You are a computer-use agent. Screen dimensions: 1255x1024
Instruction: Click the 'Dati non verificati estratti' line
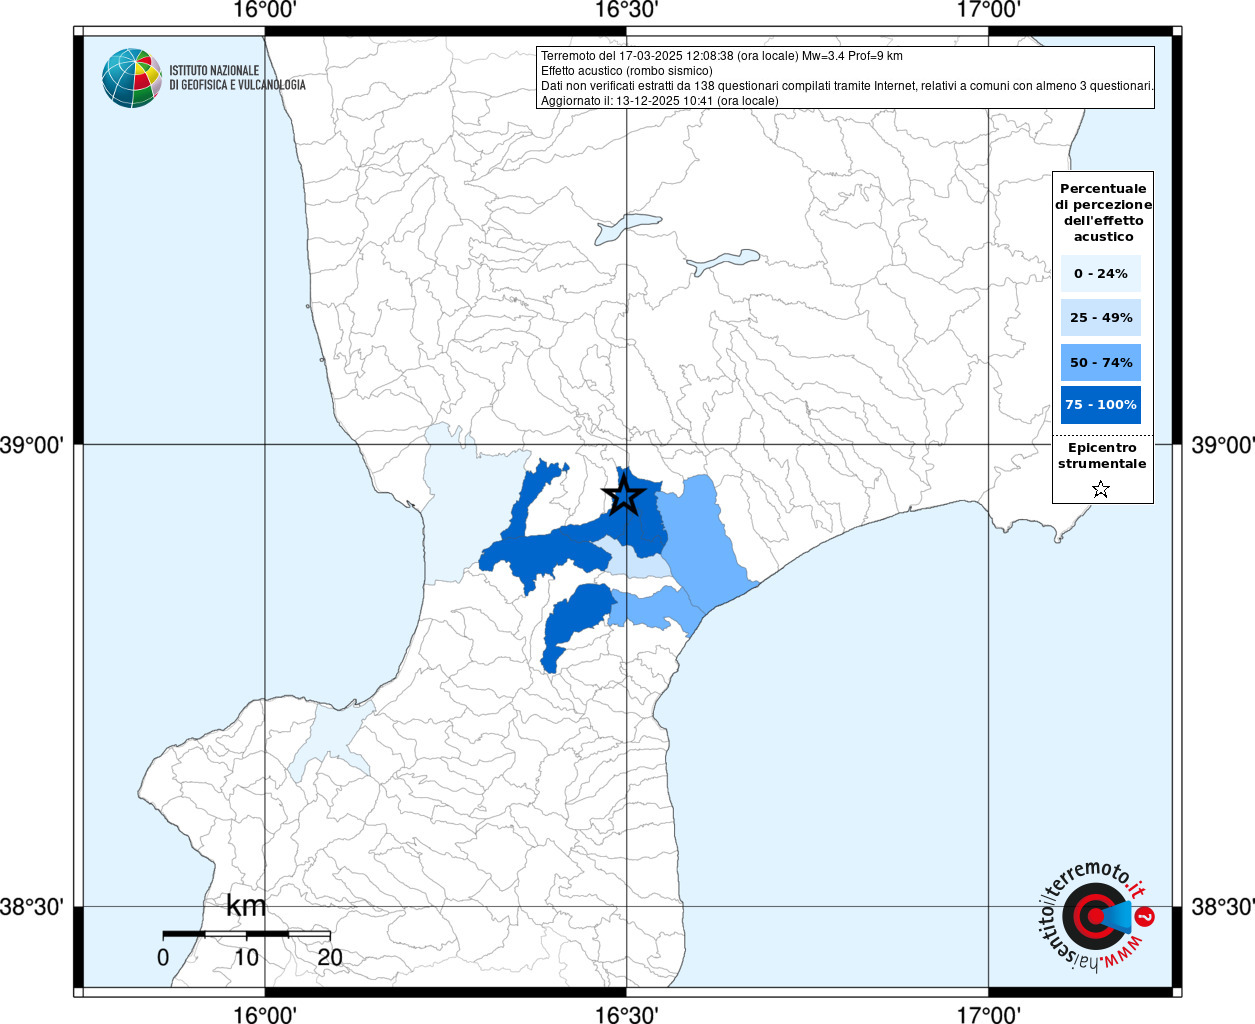[x=848, y=86]
